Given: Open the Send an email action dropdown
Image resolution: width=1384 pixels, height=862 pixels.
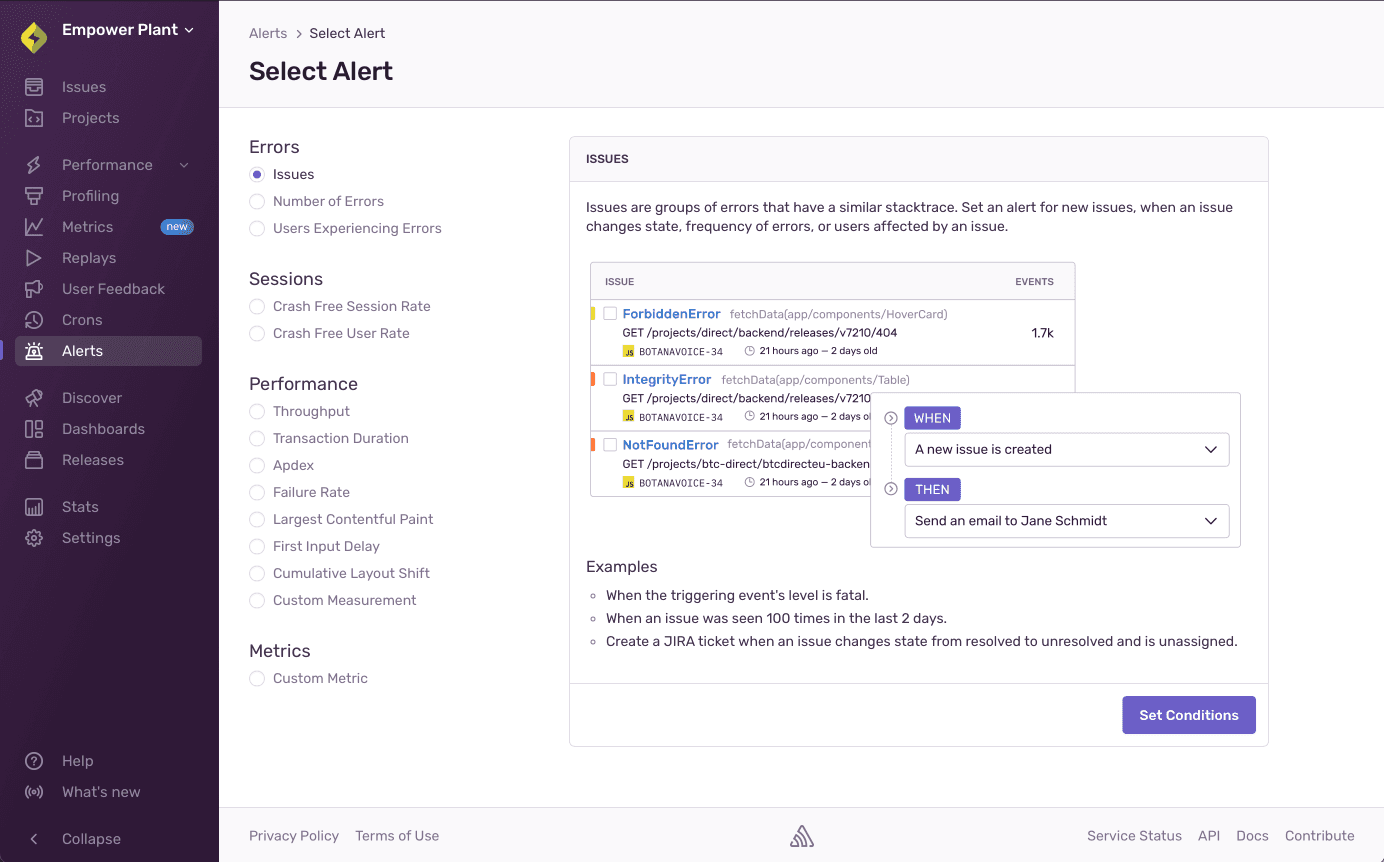Looking at the screenshot, I should pyautogui.click(x=1066, y=521).
